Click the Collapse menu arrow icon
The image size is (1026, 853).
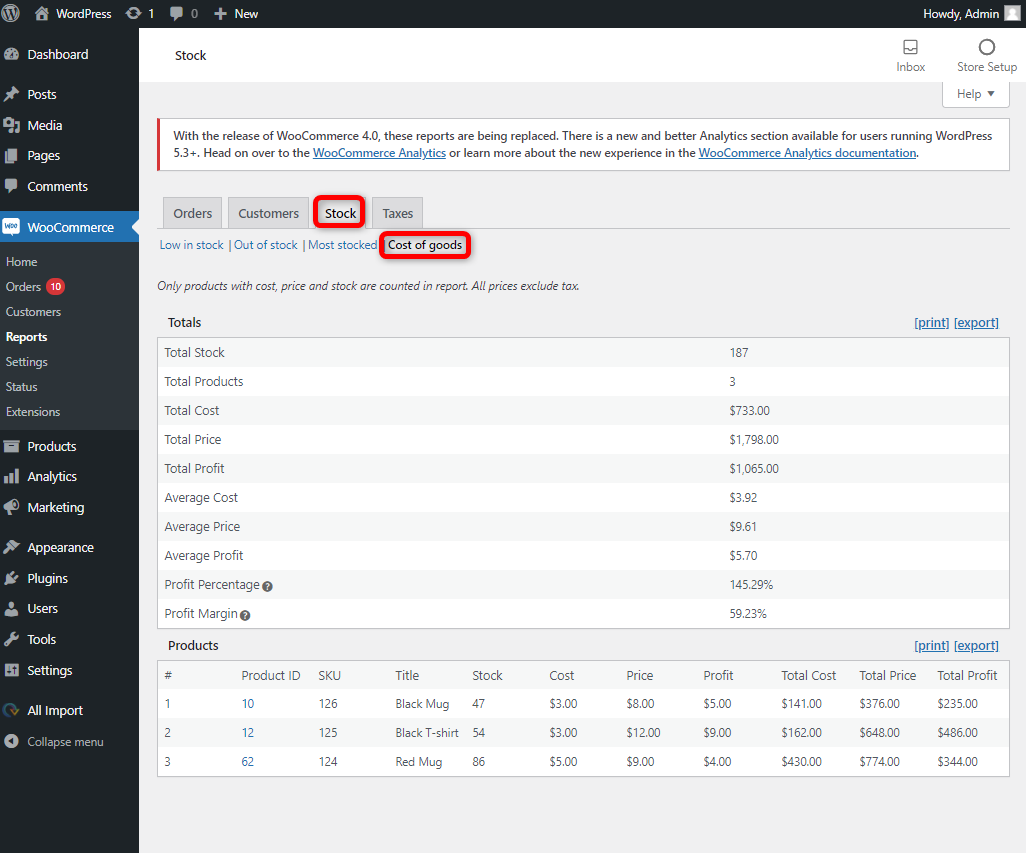(11, 741)
